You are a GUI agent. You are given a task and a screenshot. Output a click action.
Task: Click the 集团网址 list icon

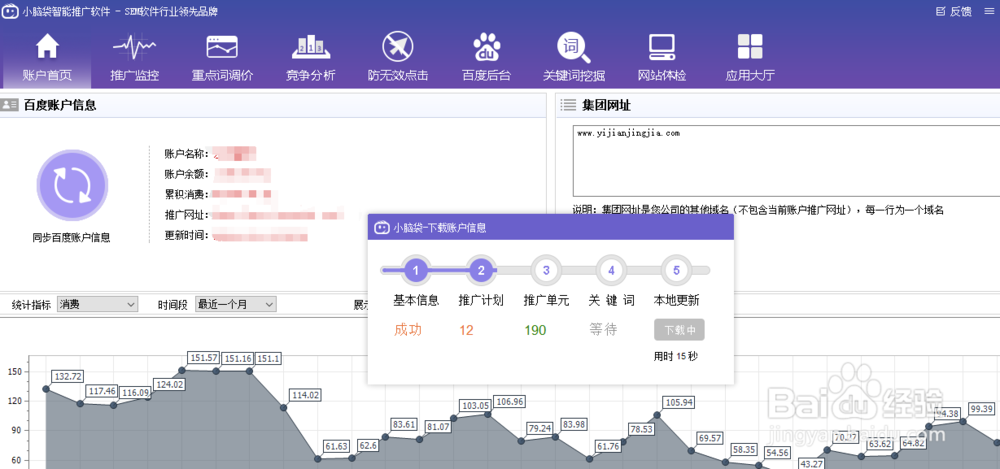coord(568,105)
